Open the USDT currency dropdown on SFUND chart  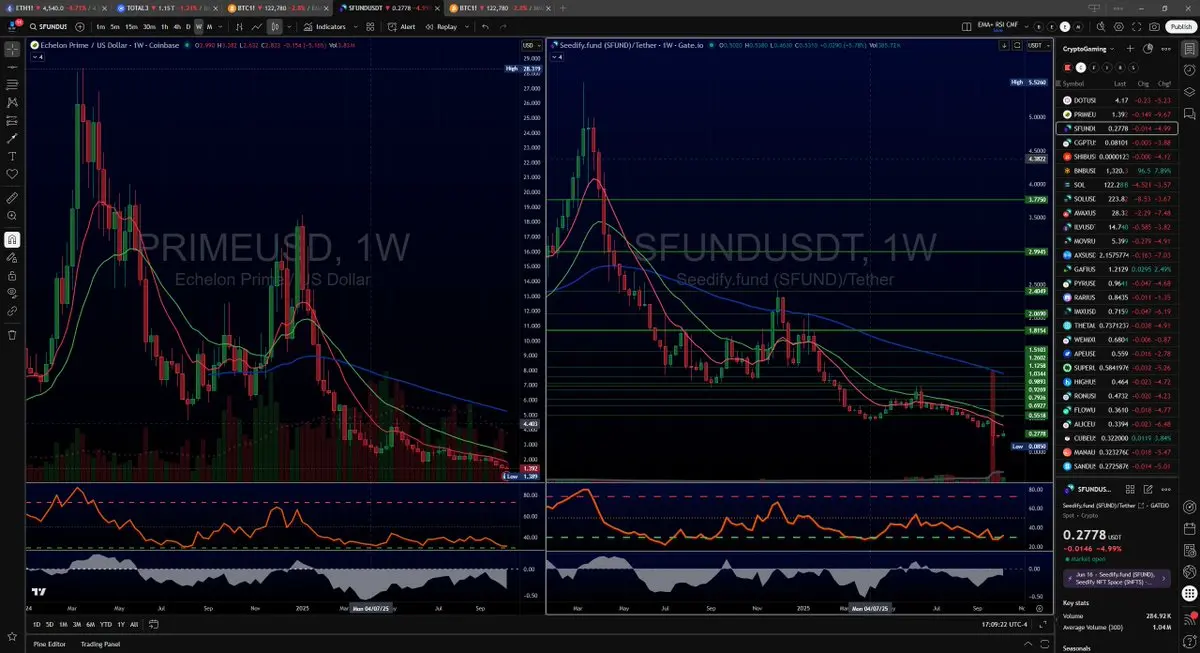point(1039,45)
